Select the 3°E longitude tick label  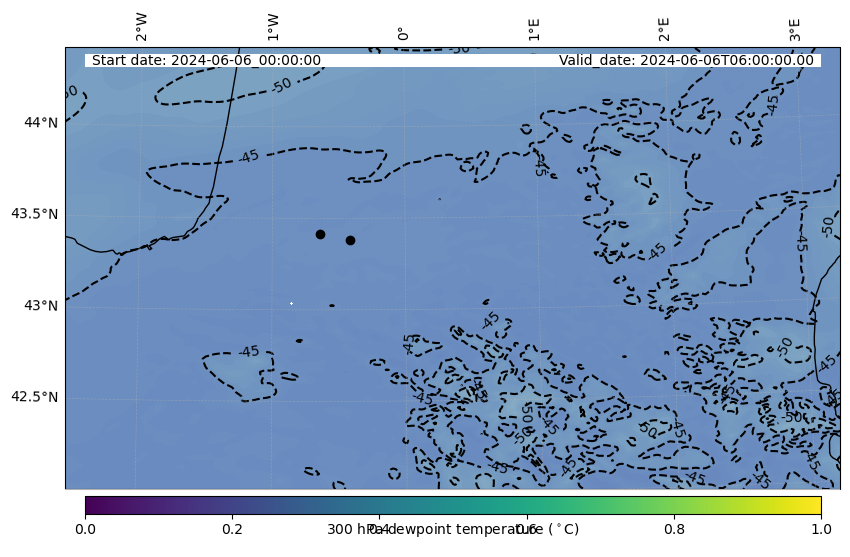coord(795,29)
